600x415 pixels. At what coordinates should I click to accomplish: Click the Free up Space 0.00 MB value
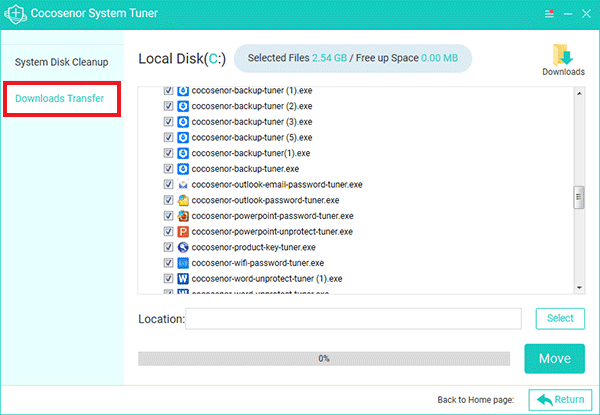pos(440,58)
